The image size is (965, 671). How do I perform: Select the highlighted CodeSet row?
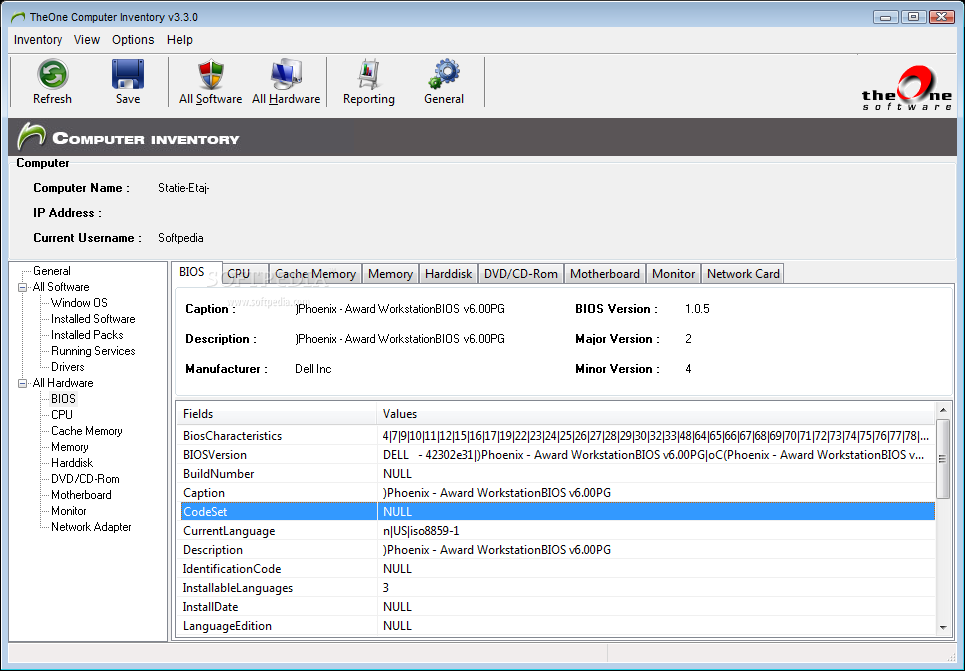pos(556,512)
